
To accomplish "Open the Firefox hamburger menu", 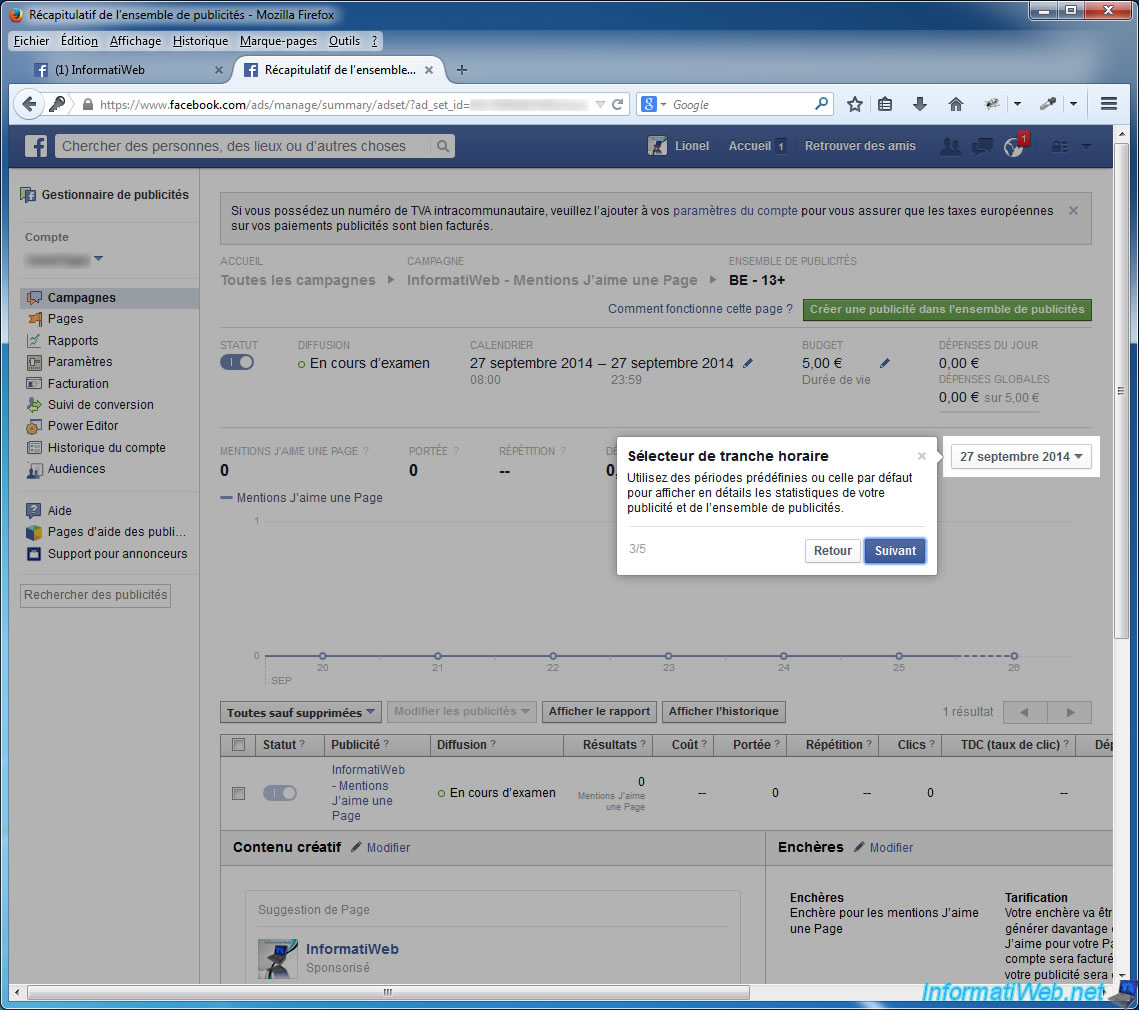I will pyautogui.click(x=1108, y=104).
